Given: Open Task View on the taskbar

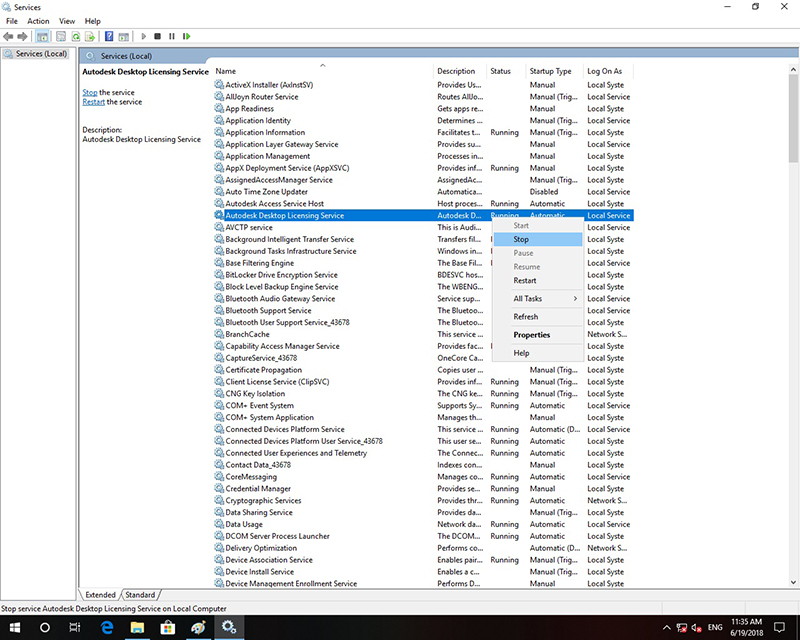Looking at the screenshot, I should click(x=74, y=627).
